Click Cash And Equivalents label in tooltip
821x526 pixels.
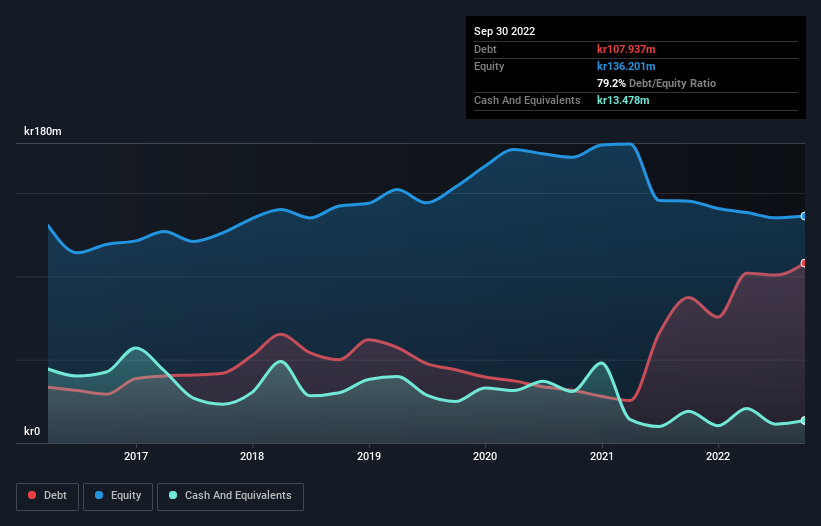click(527, 100)
